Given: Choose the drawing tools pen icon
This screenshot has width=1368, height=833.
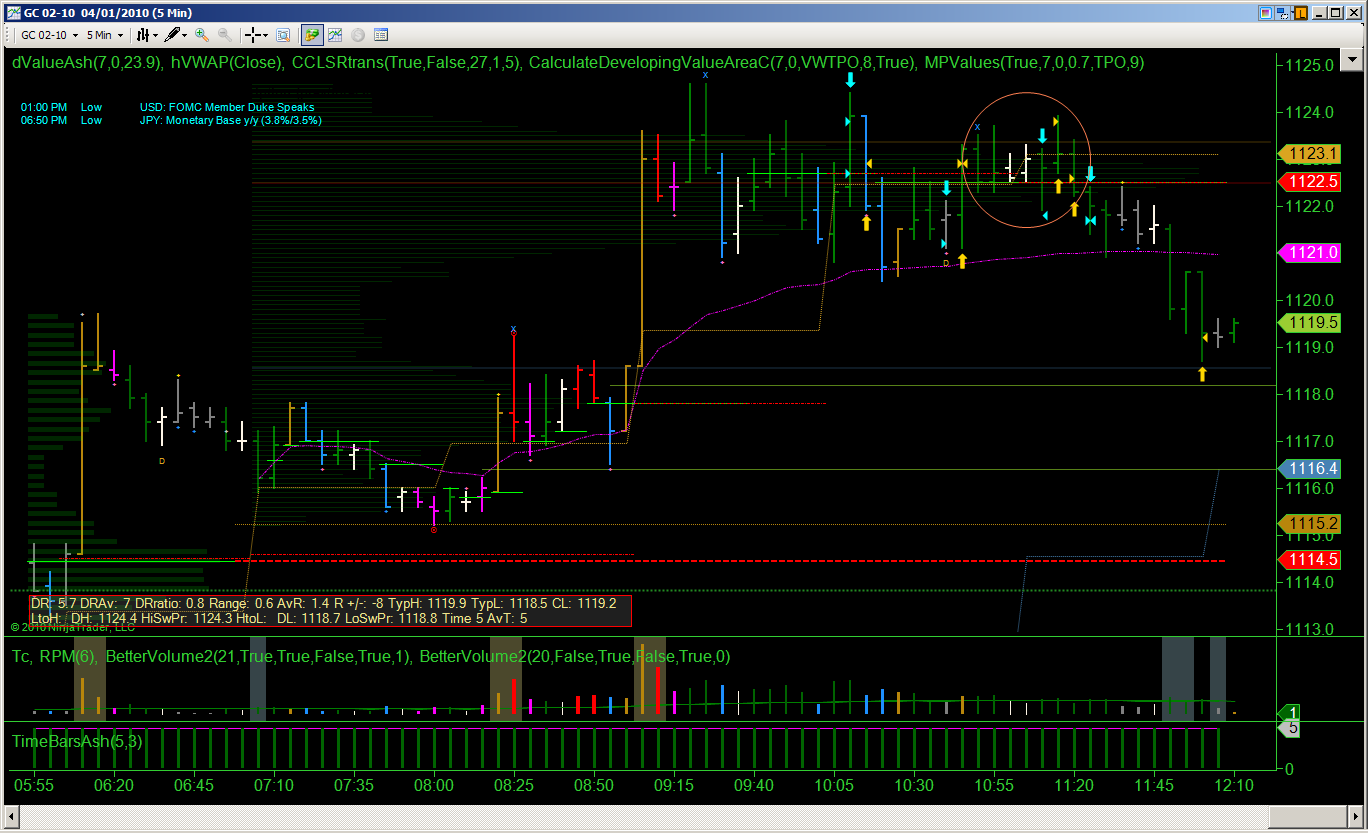Looking at the screenshot, I should [x=172, y=35].
